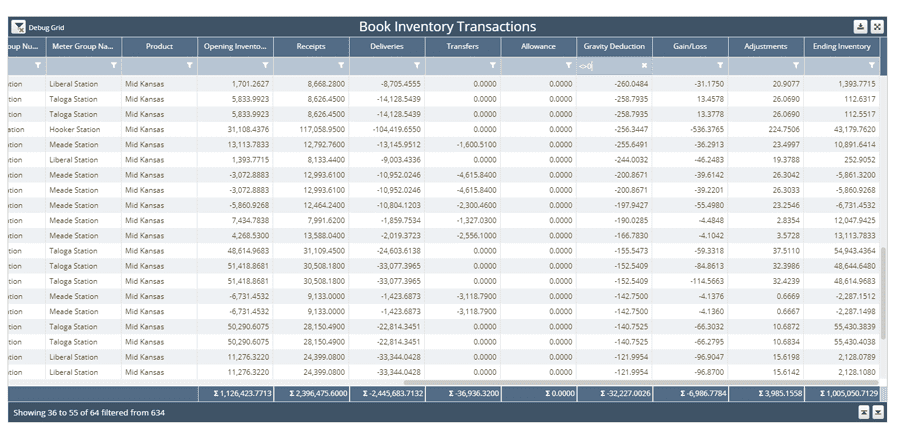900x437 pixels.
Task: Open filter icon under Deliveries column
Action: [x=417, y=65]
